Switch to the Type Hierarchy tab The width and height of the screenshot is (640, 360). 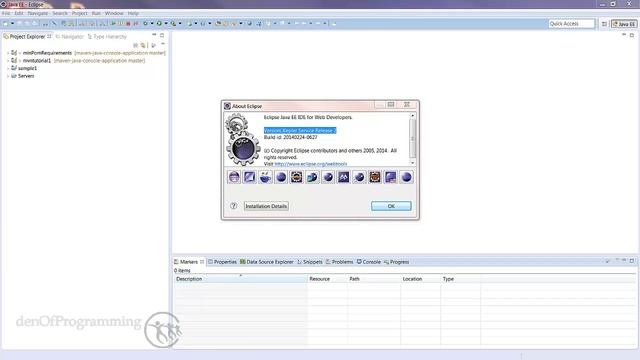tap(107, 37)
